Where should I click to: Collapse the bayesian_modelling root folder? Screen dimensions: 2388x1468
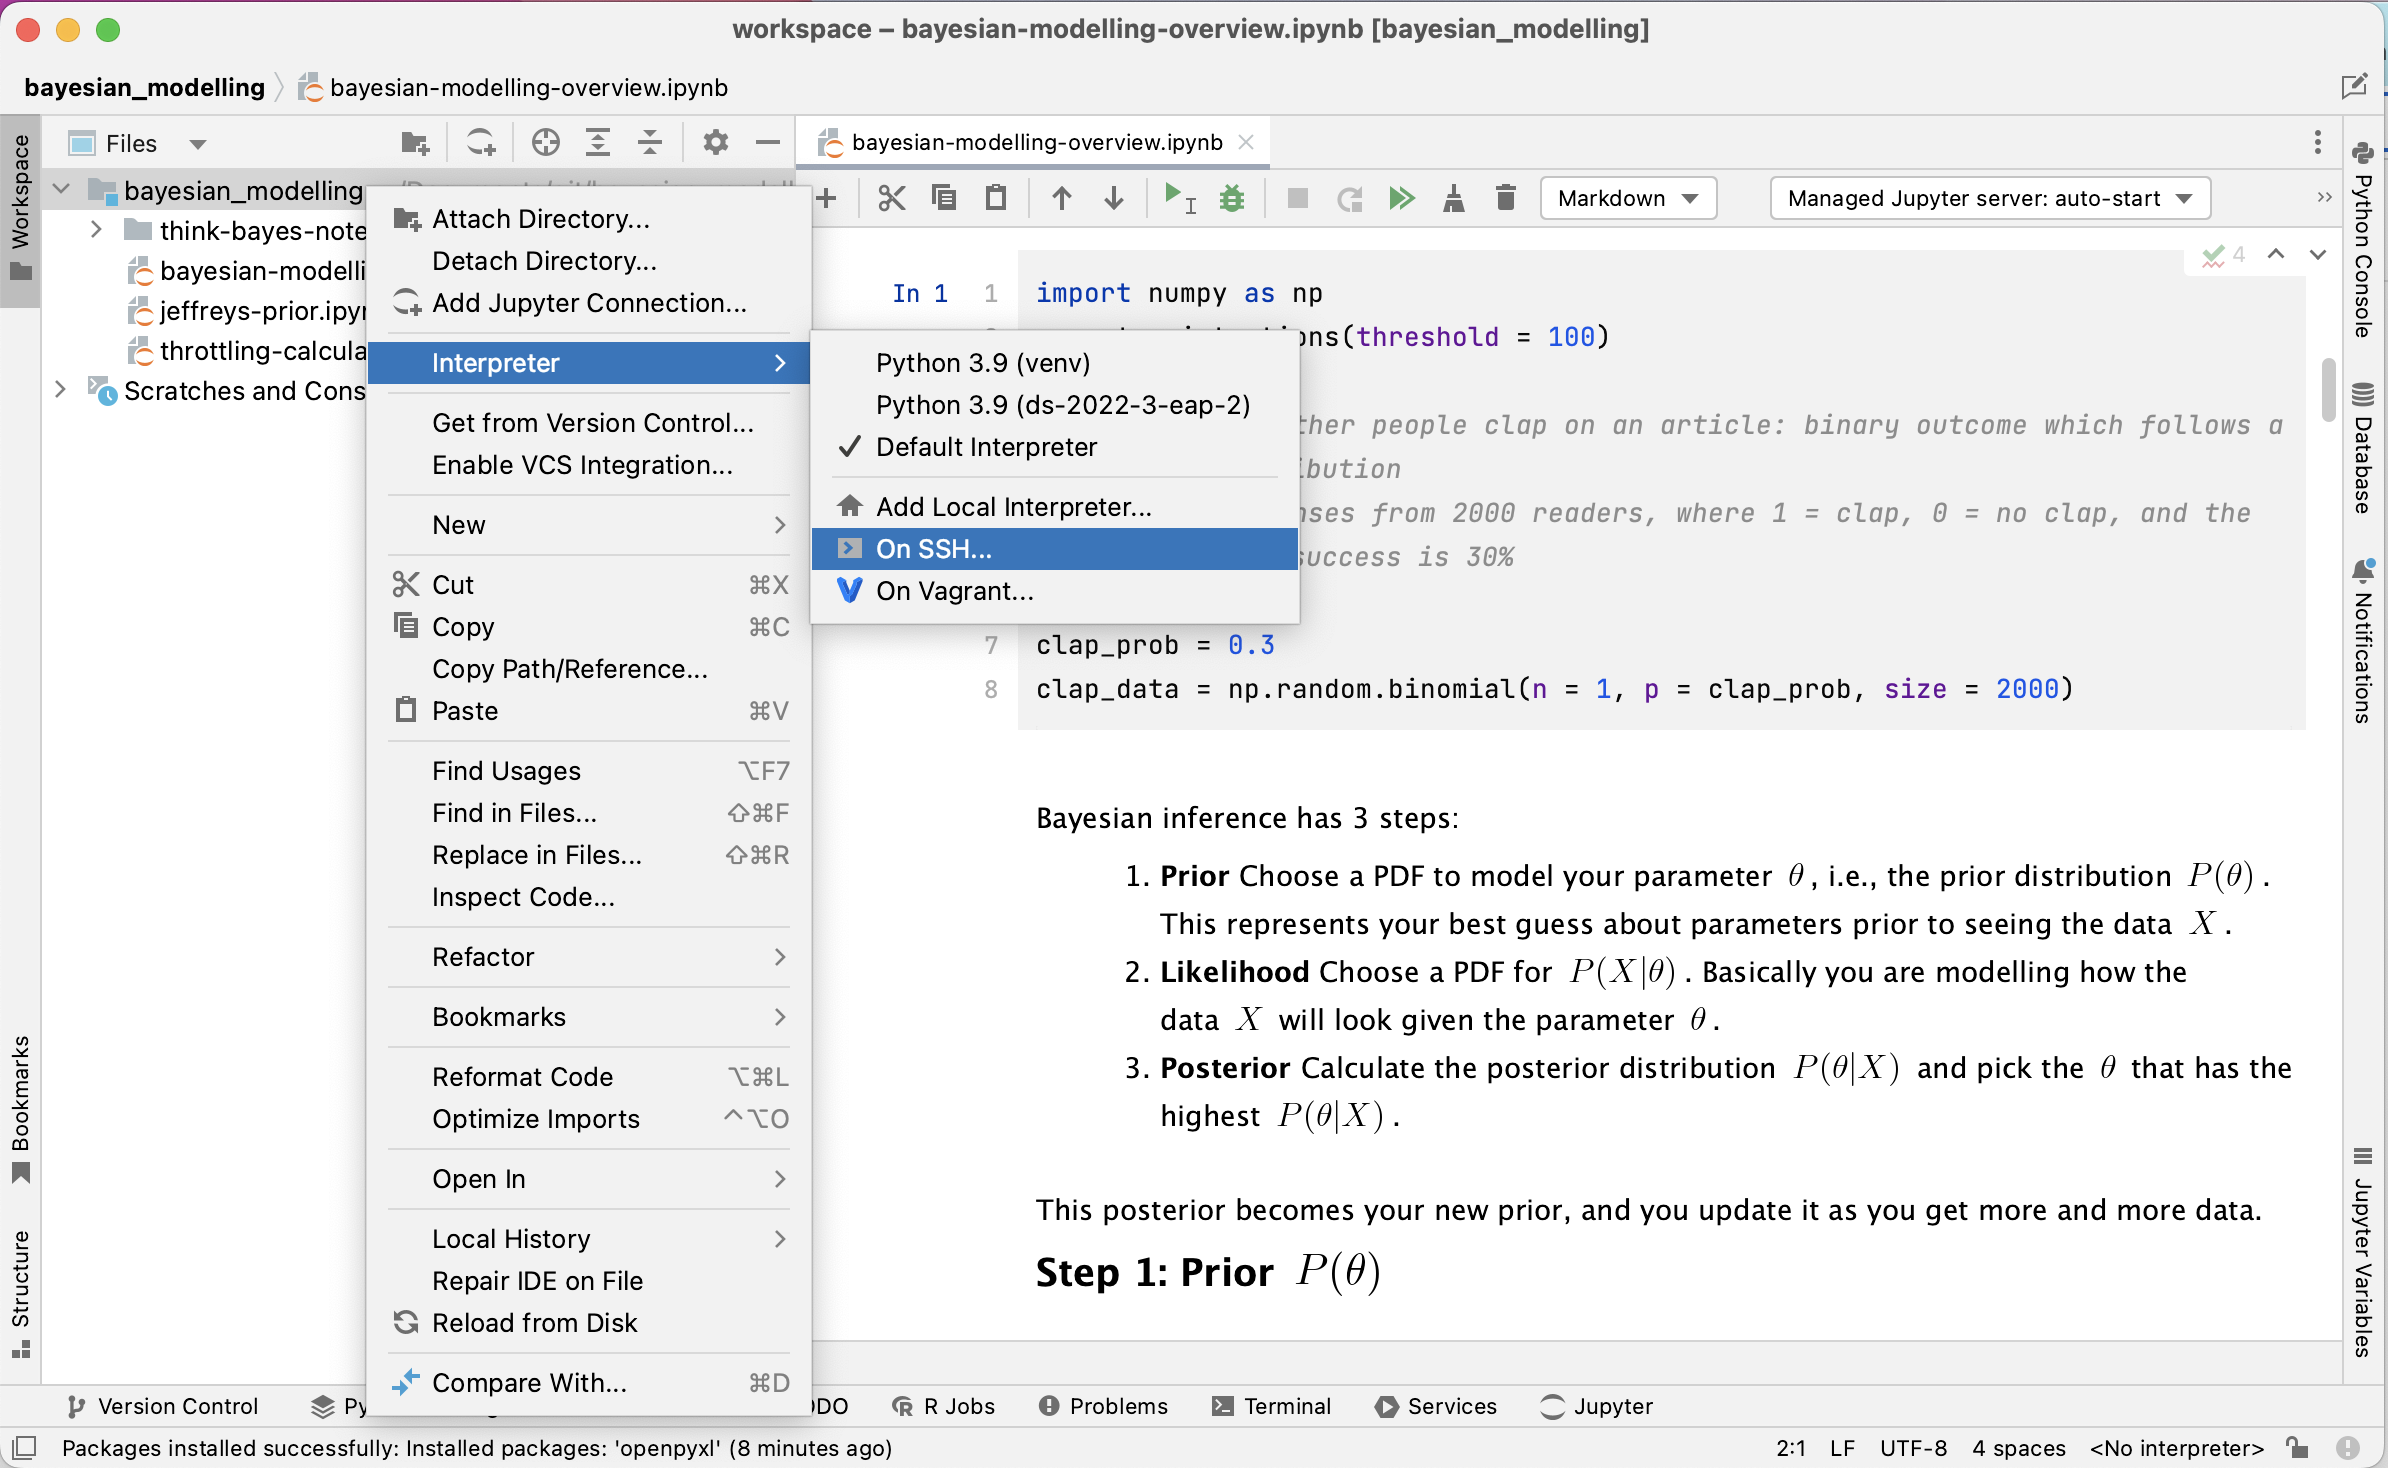point(61,189)
